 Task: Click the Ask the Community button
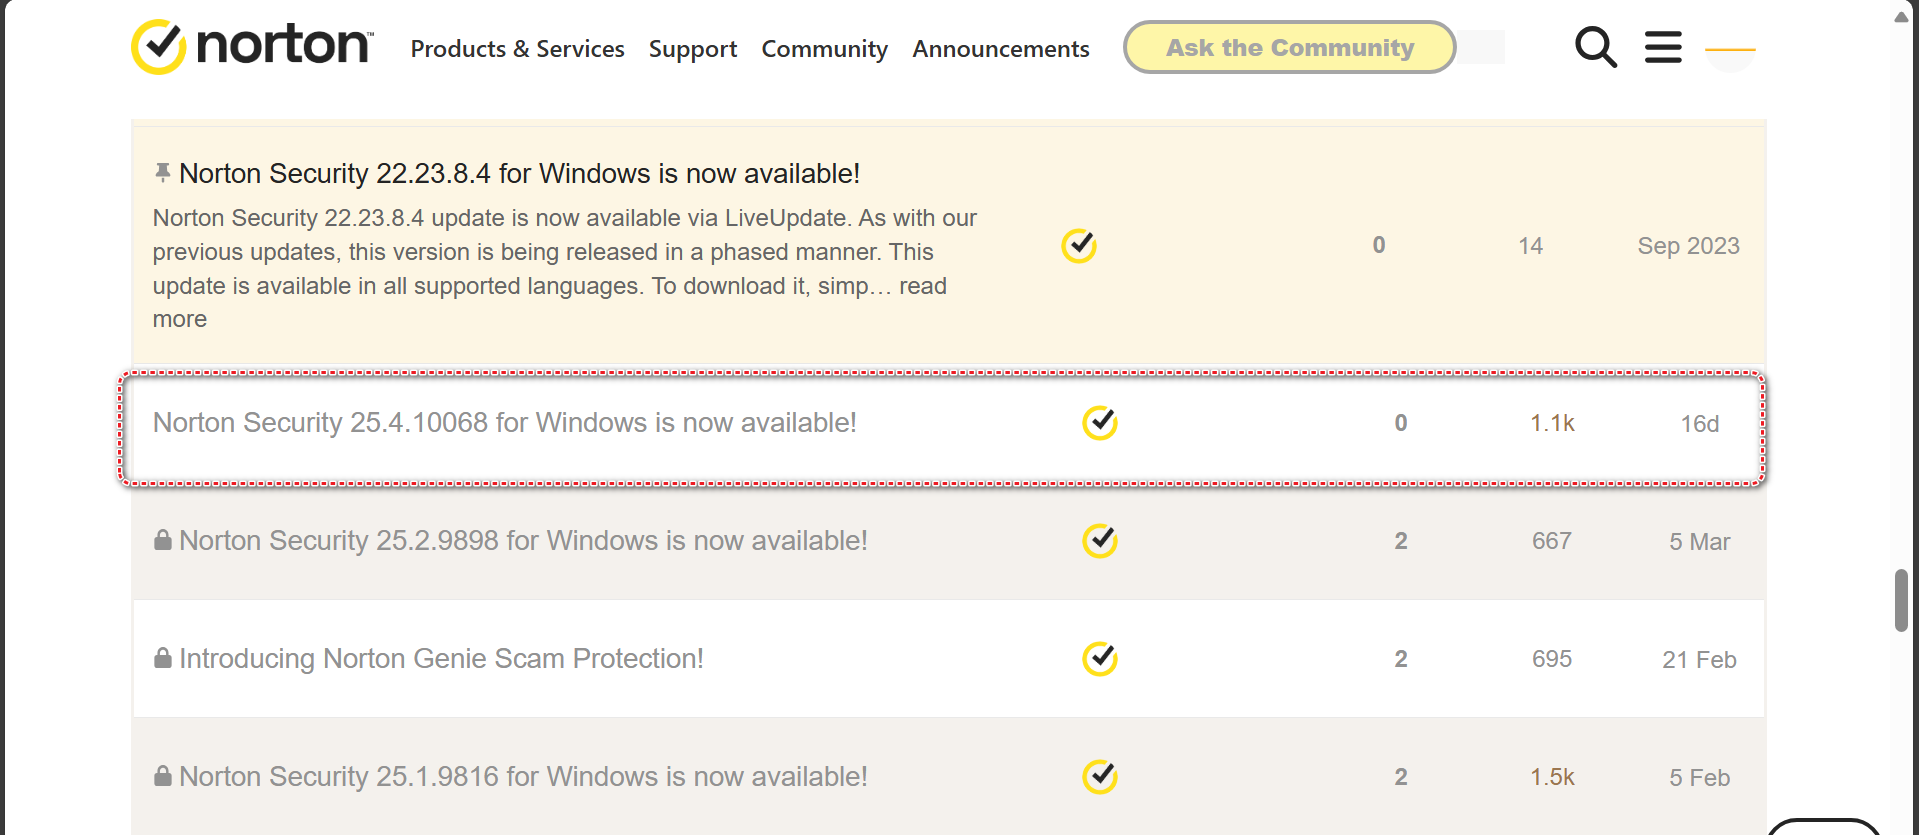(1289, 47)
